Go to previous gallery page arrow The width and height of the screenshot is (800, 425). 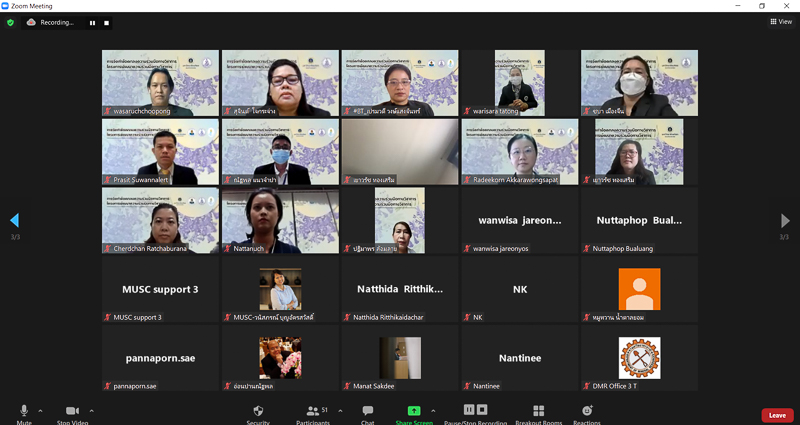14,220
